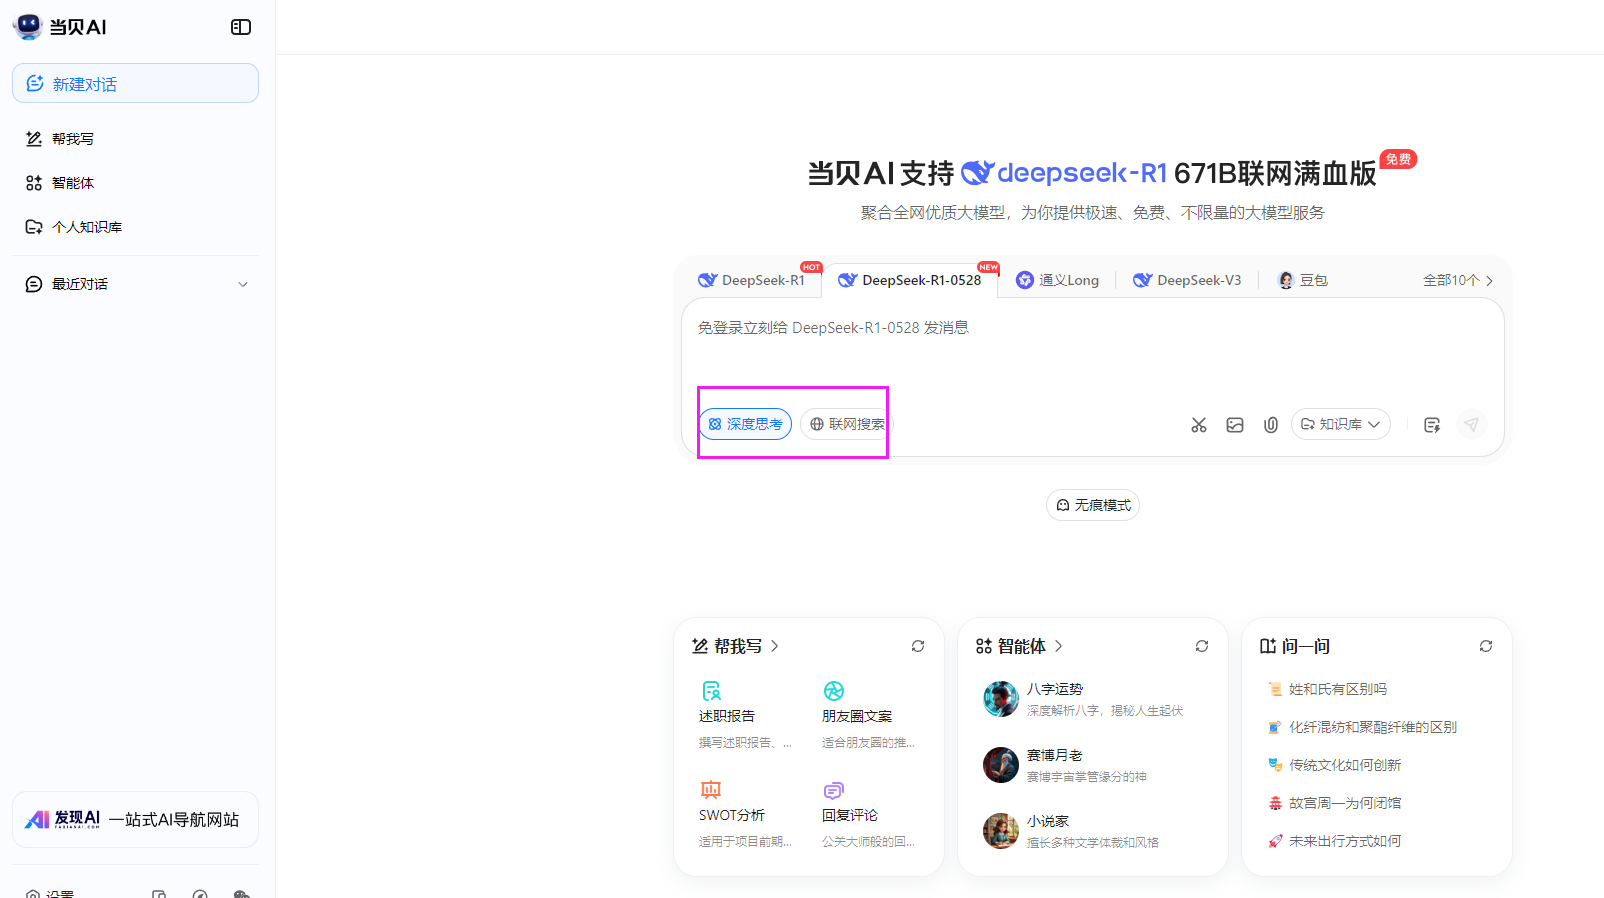Open the 八字运势 agent avatar
This screenshot has width=1604, height=898.
(1001, 699)
